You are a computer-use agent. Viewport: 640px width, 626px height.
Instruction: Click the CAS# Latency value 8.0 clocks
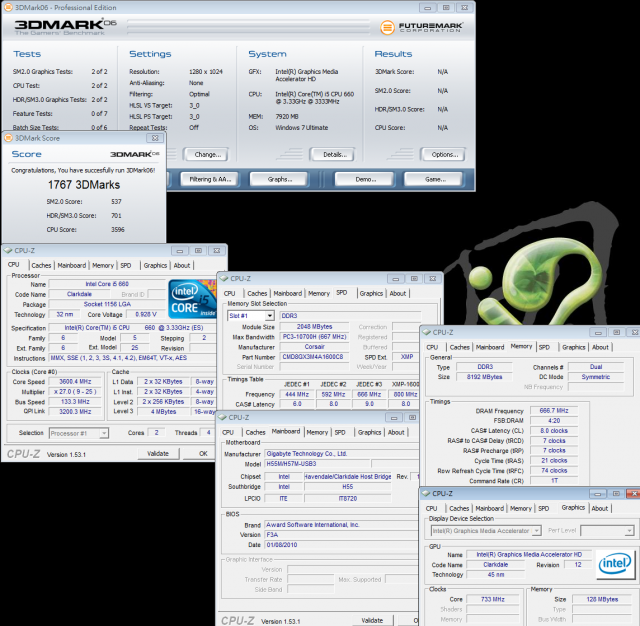(554, 431)
